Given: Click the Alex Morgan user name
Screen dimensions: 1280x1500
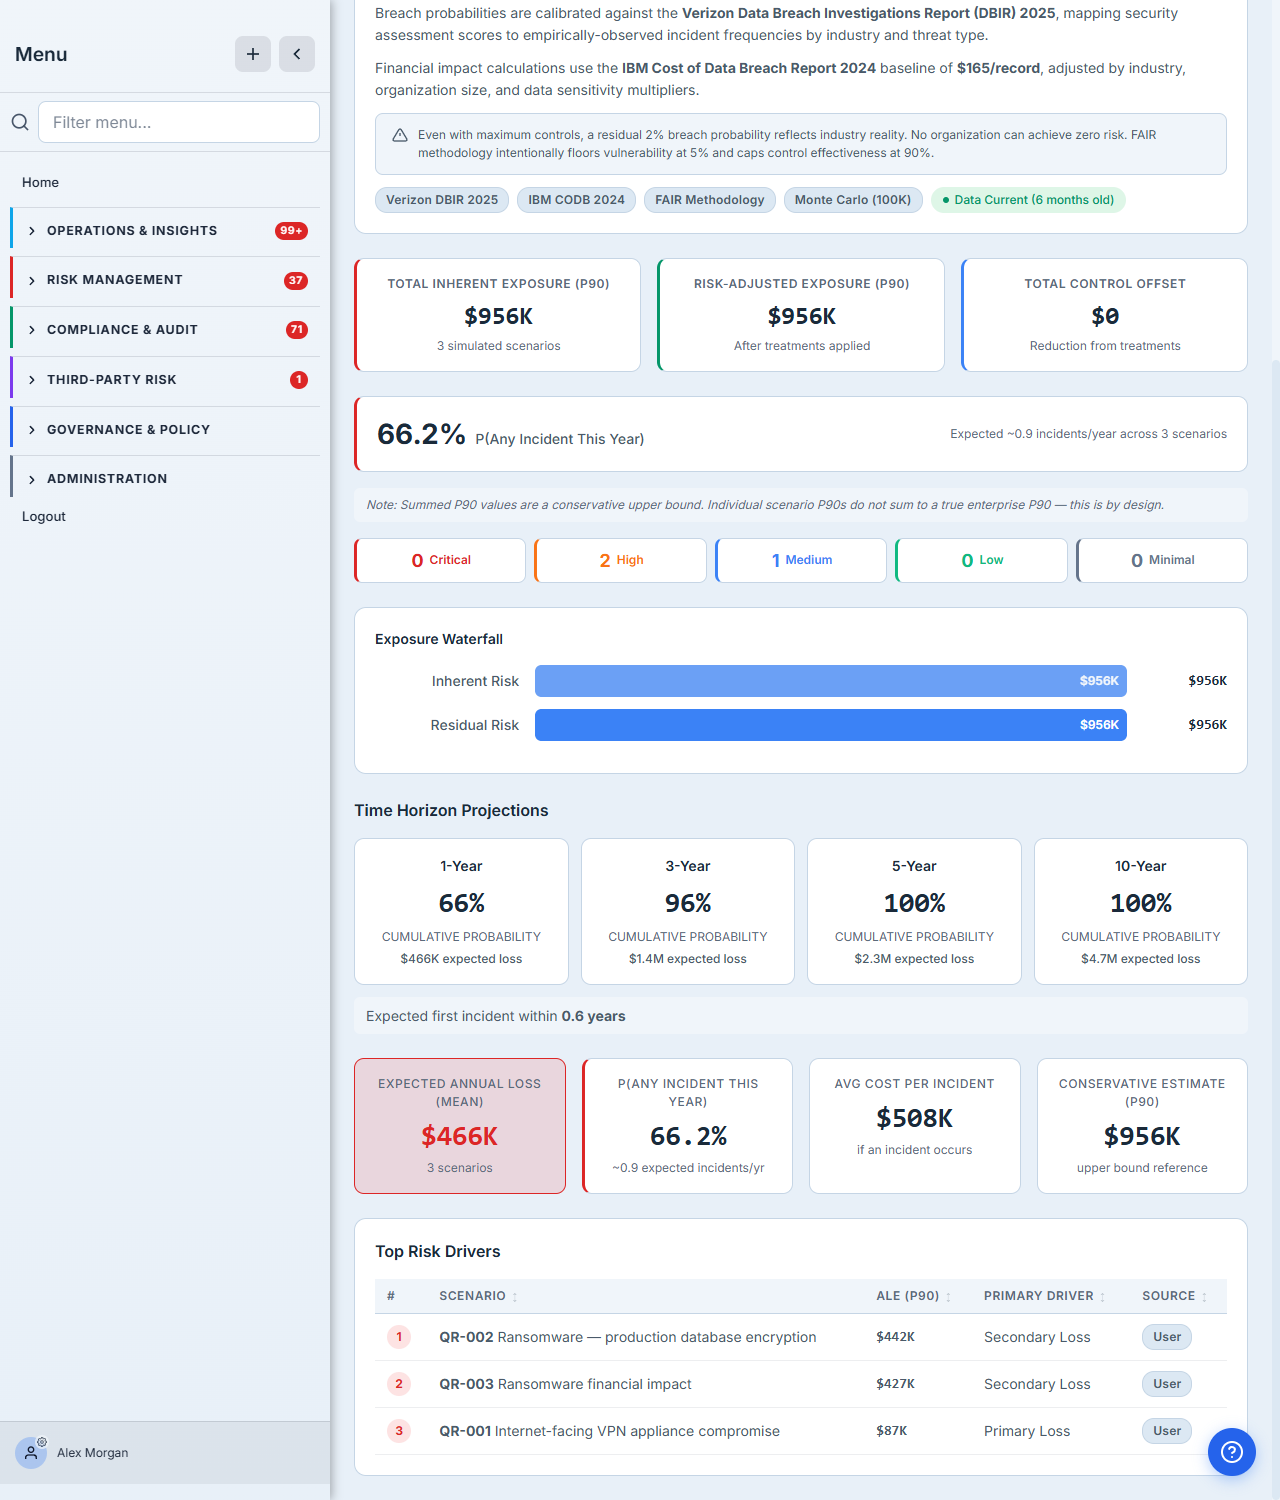Looking at the screenshot, I should (92, 1453).
